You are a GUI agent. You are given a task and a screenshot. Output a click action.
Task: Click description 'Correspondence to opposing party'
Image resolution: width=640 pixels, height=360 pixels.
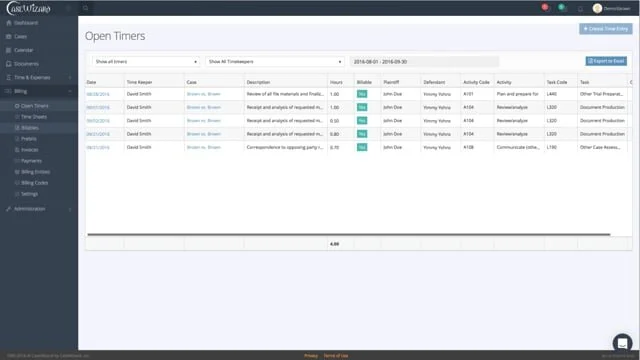pyautogui.click(x=285, y=147)
